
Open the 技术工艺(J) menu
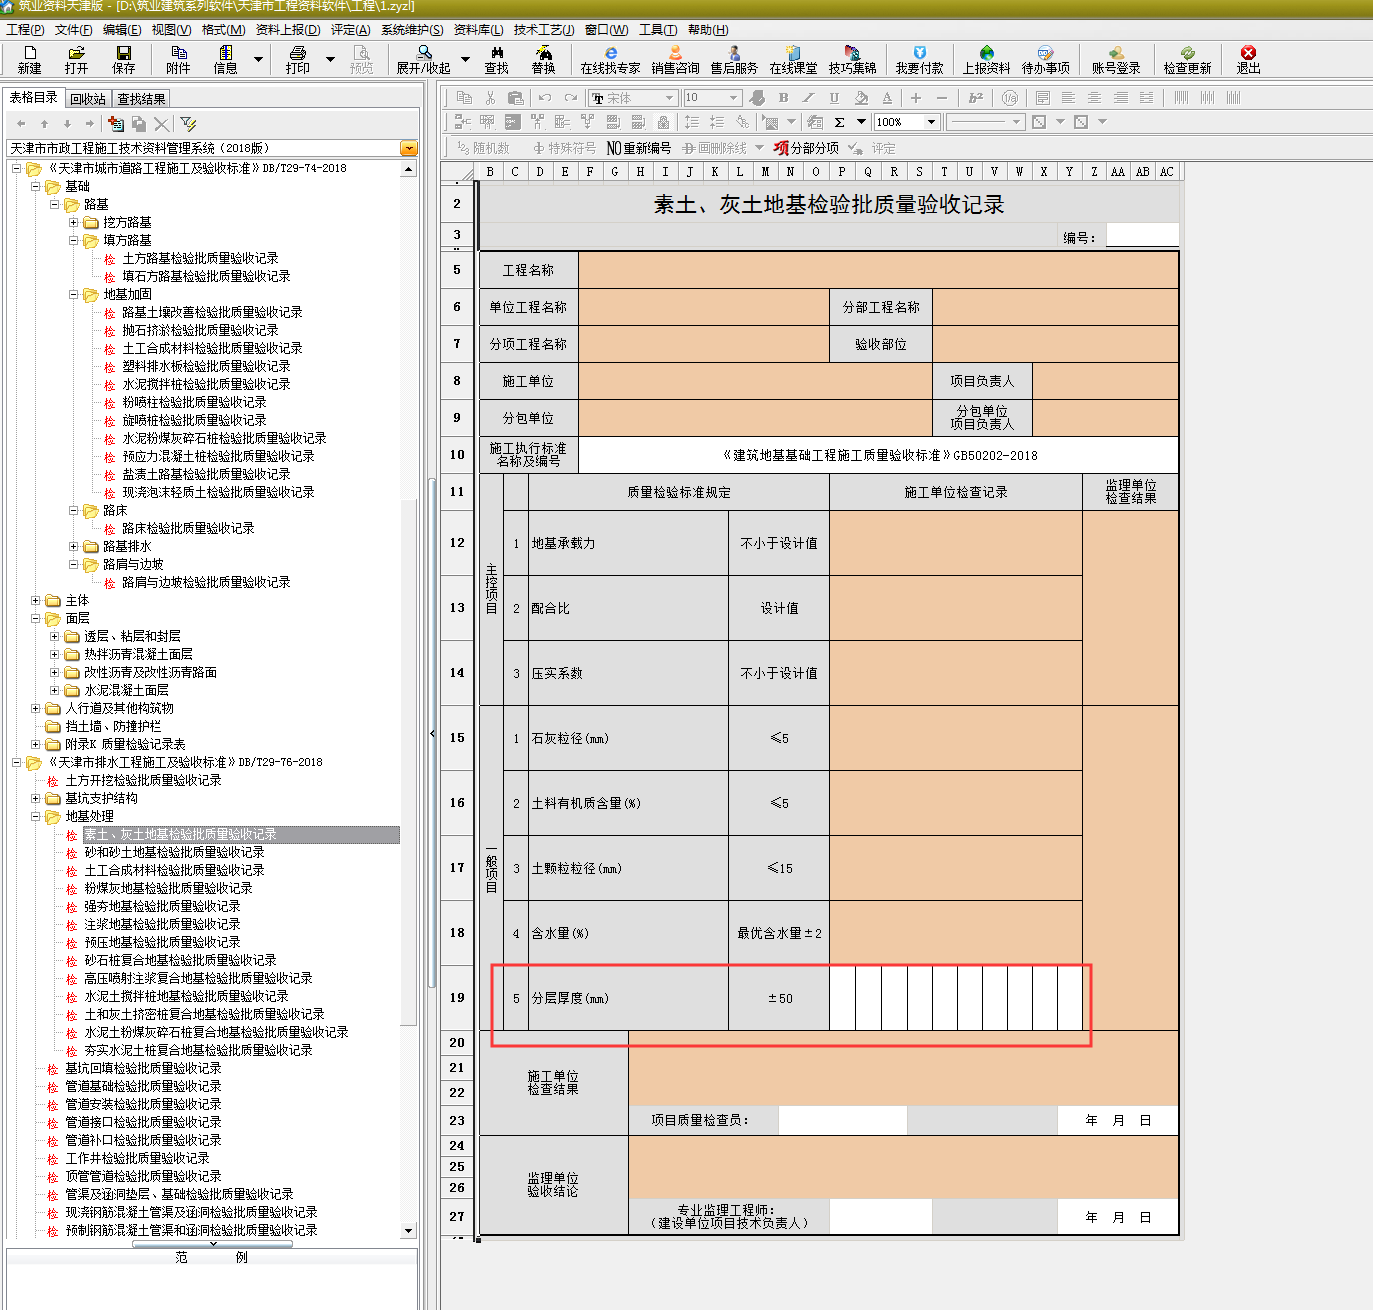[x=544, y=30]
